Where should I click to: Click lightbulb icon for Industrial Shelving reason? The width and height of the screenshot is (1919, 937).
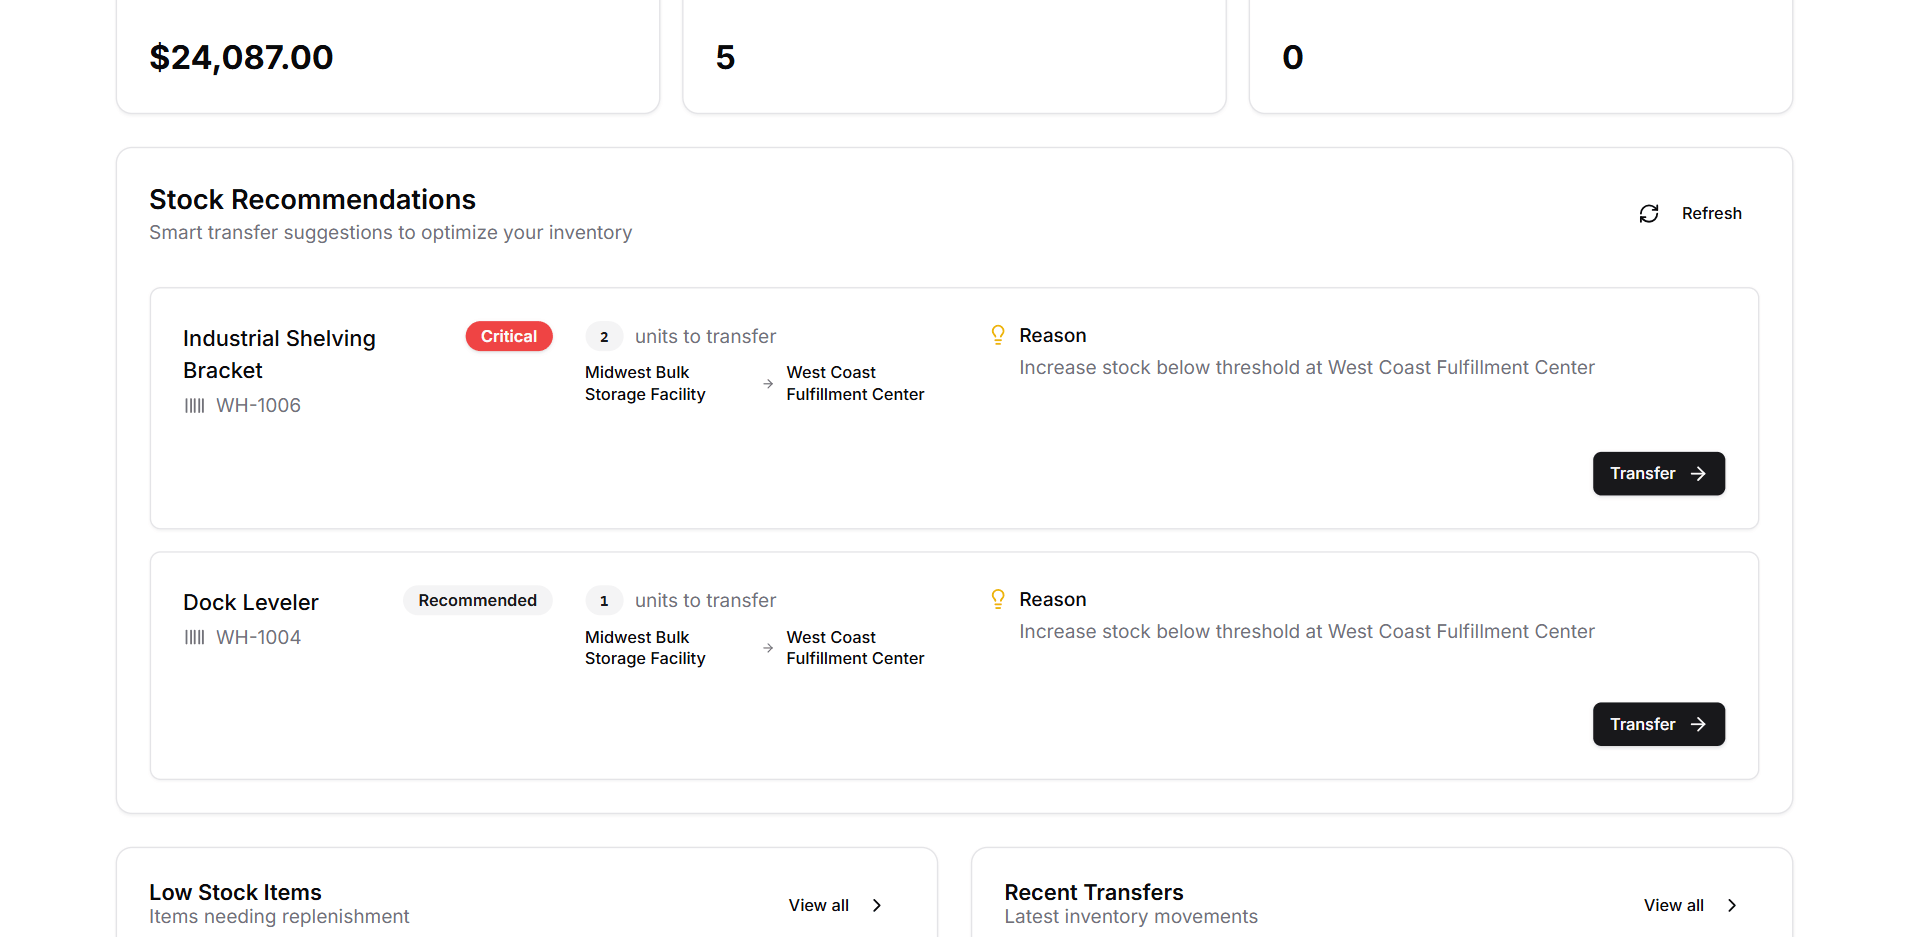(998, 335)
